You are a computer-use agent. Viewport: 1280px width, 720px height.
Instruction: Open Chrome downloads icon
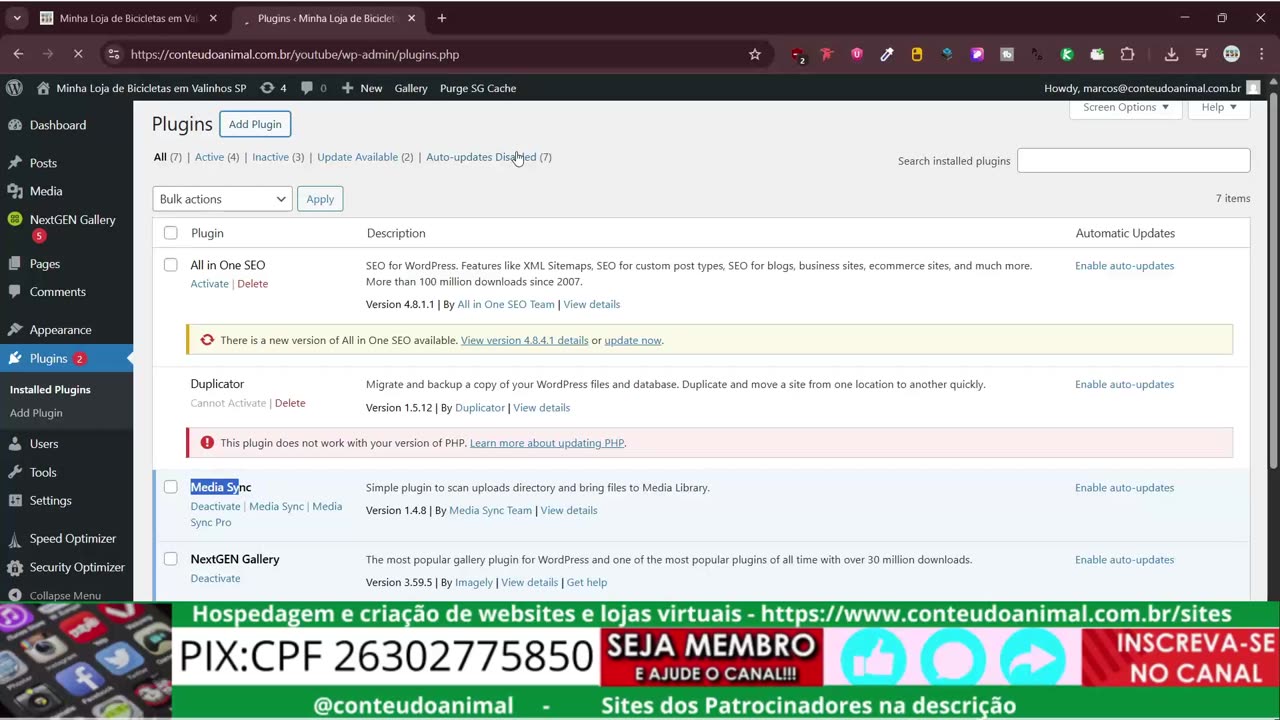coord(1171,54)
